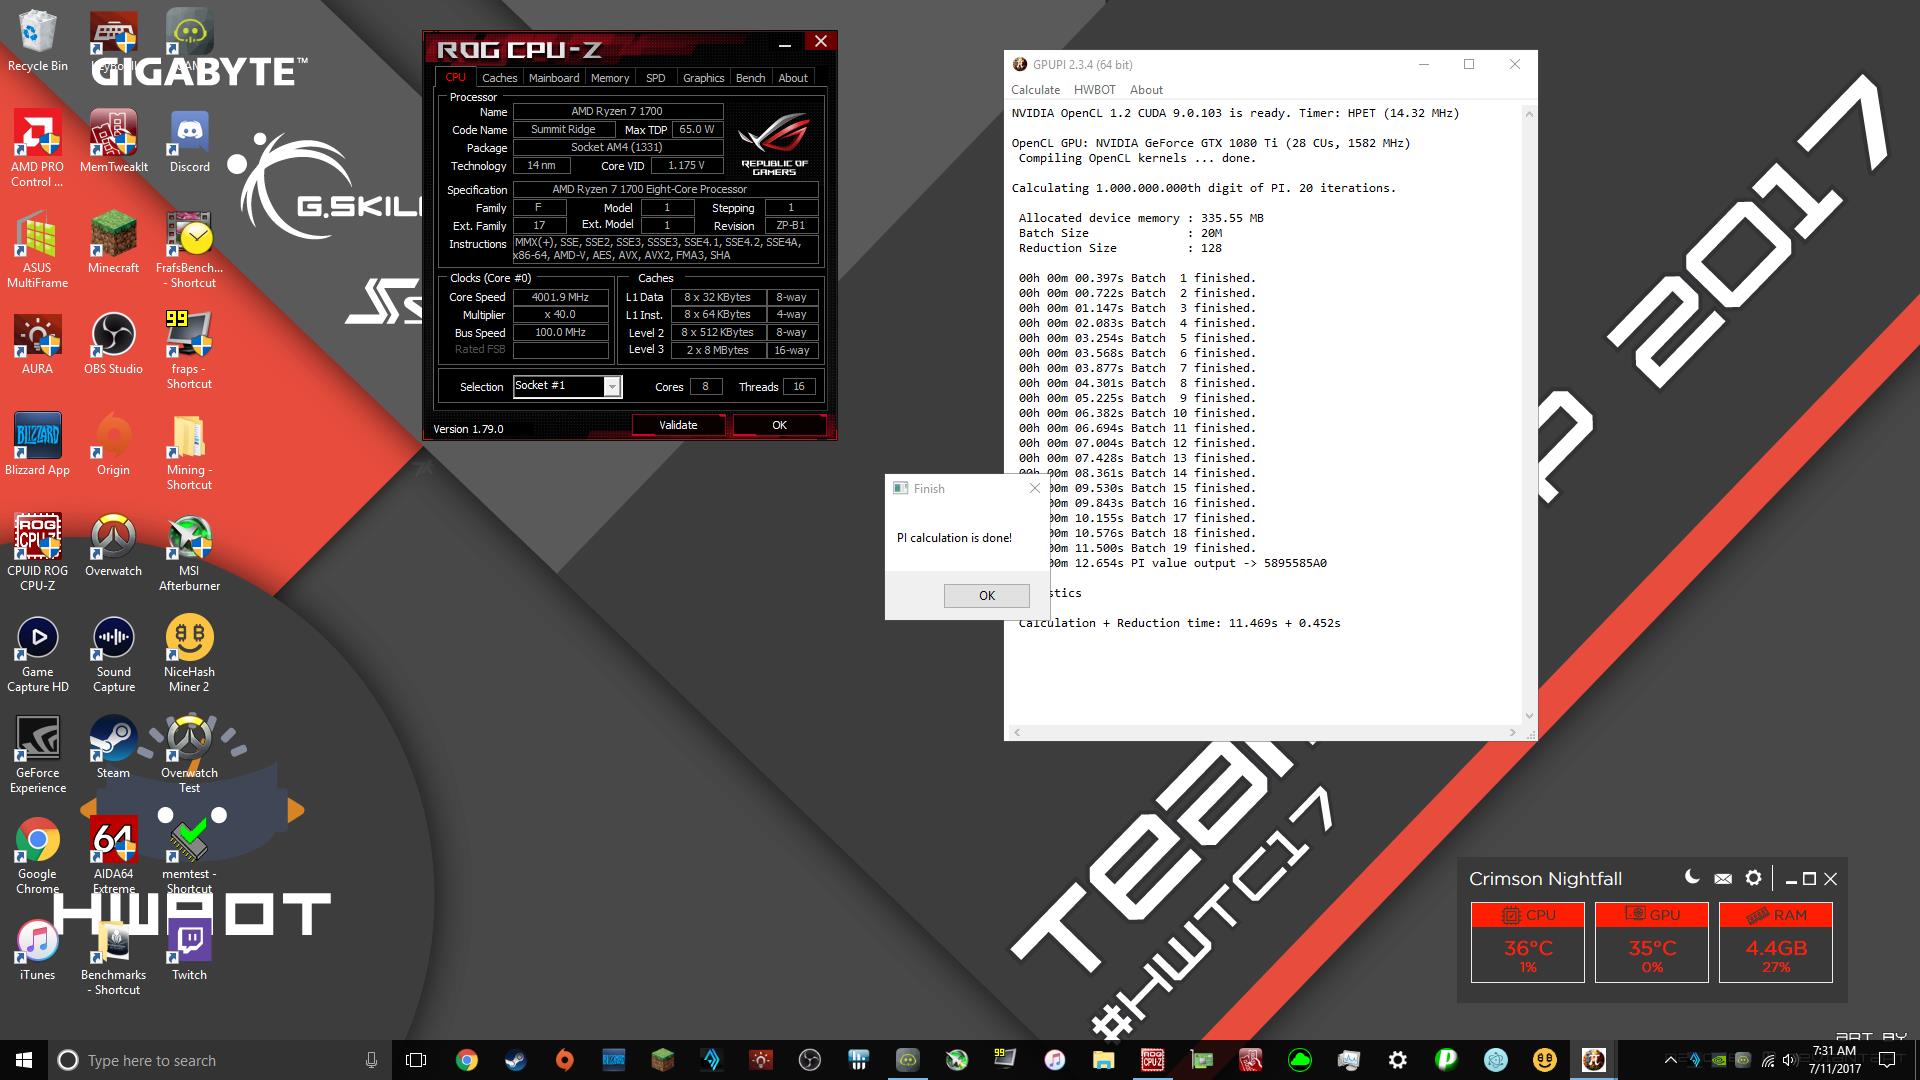Screen dimensions: 1920x1080
Task: Open FrafsBench shortcut on desktop
Action: click(189, 250)
